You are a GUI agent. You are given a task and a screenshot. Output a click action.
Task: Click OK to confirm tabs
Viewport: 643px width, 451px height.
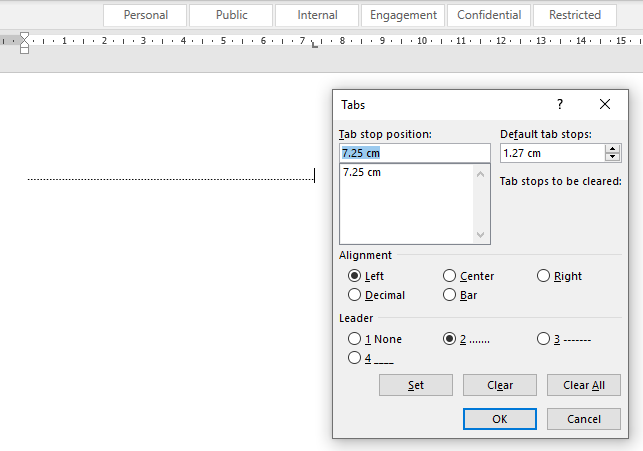[500, 419]
